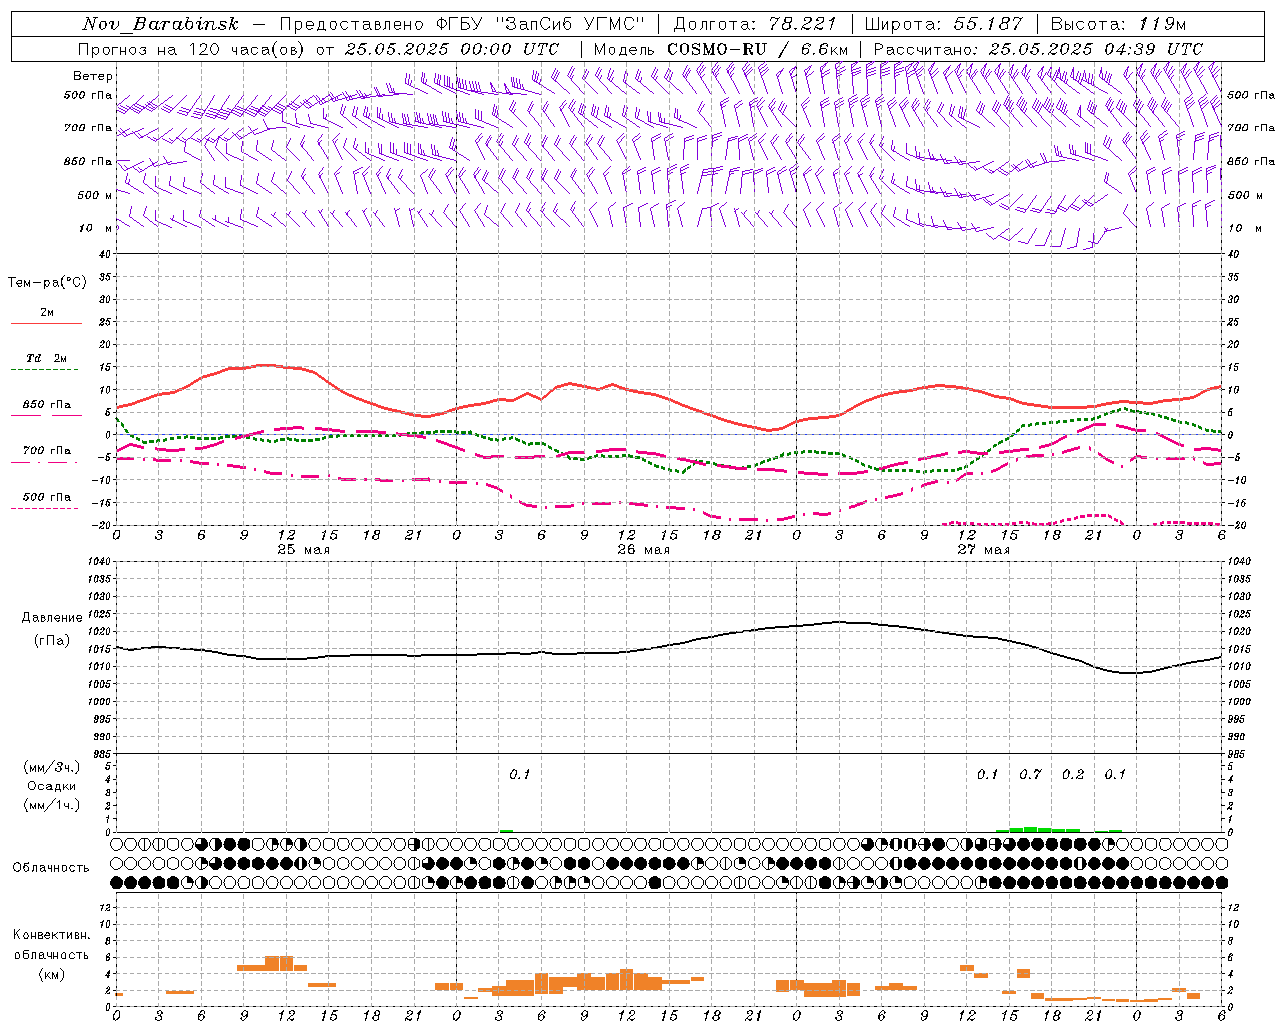Click the (мм/3ч.) precipitation unit label
1280x1024 pixels.
(52, 767)
